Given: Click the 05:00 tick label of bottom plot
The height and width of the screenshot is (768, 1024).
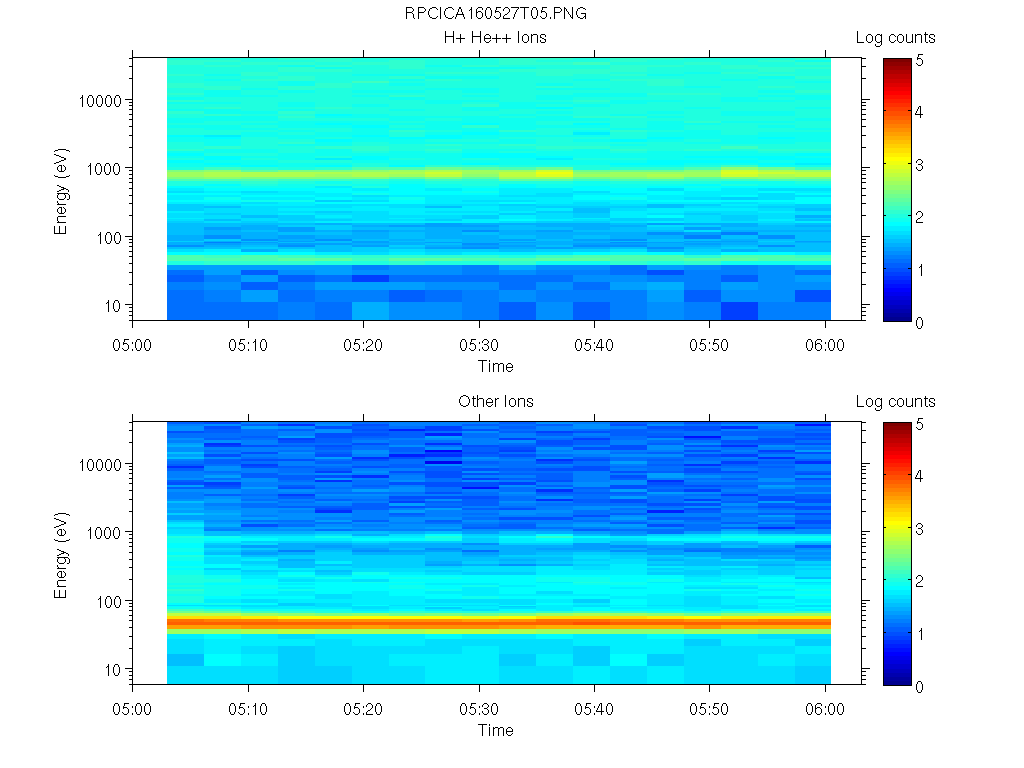Looking at the screenshot, I should pyautogui.click(x=132, y=709).
